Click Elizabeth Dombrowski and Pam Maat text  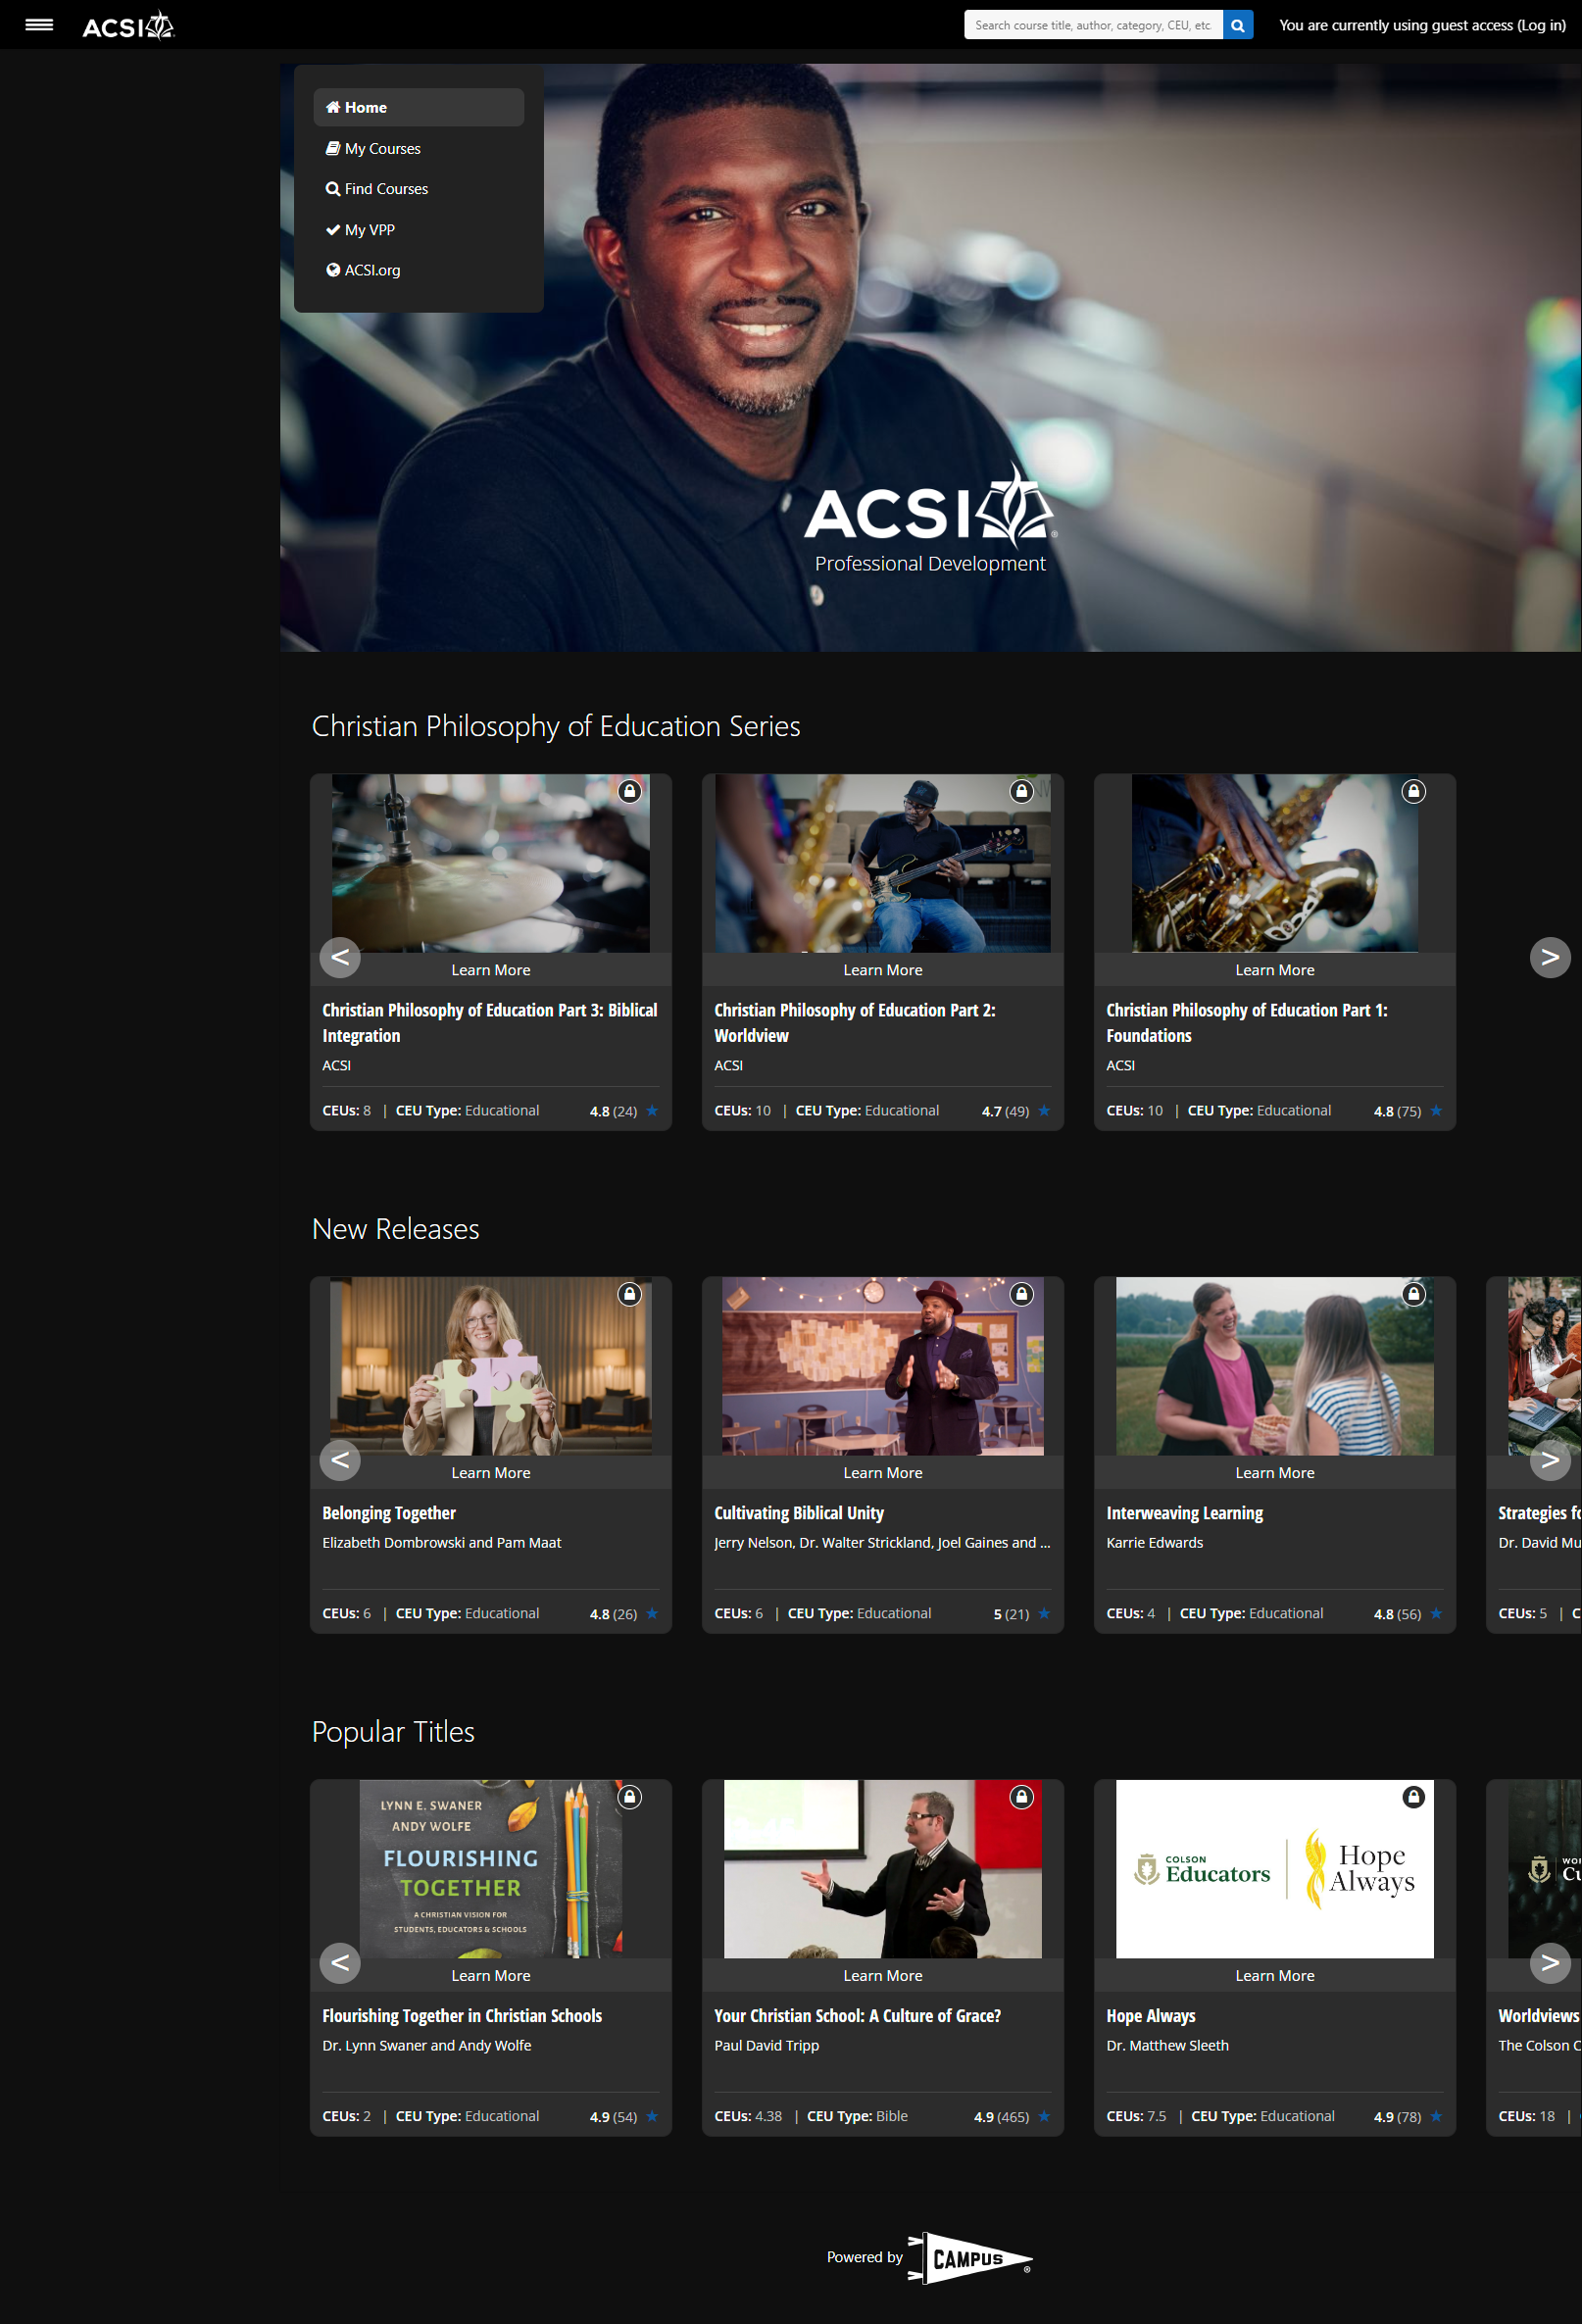(x=441, y=1543)
